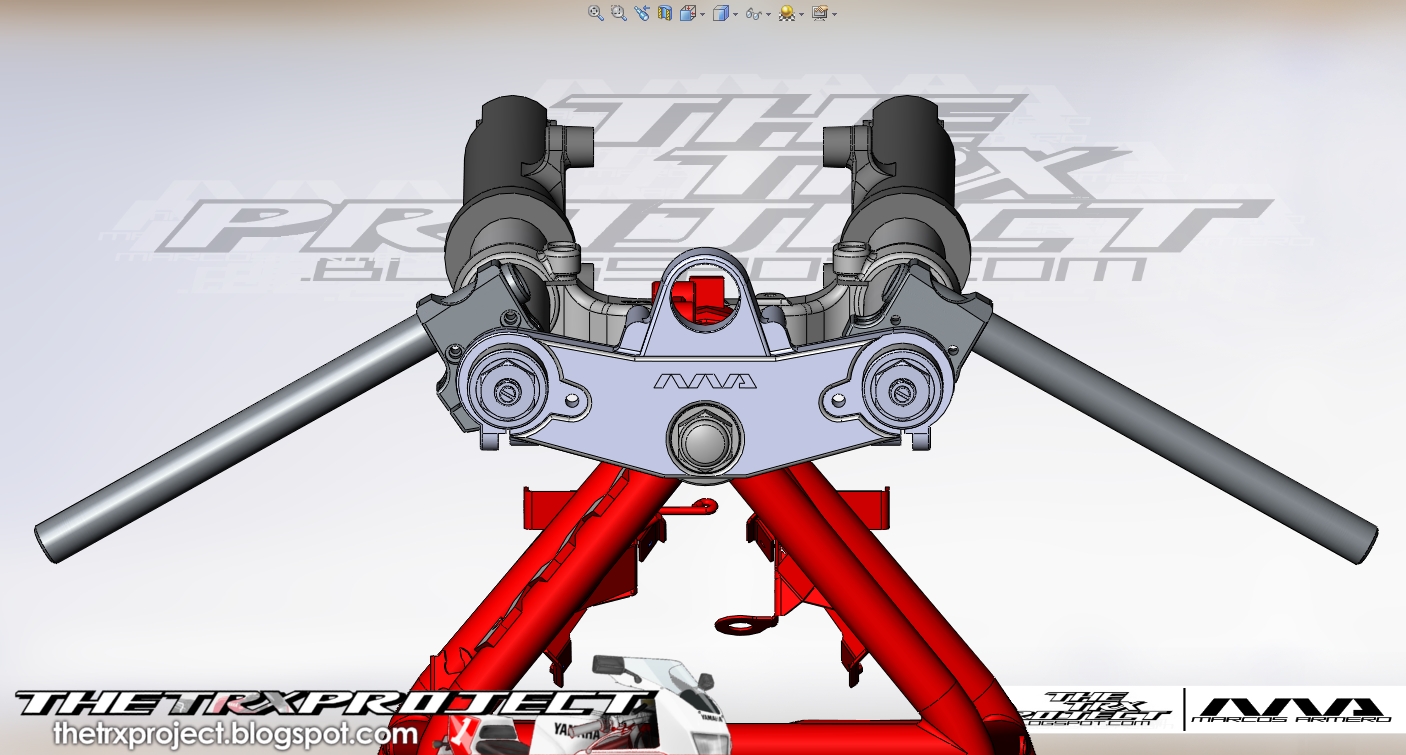This screenshot has width=1406, height=755.
Task: Return to the Previous View
Action: point(642,13)
